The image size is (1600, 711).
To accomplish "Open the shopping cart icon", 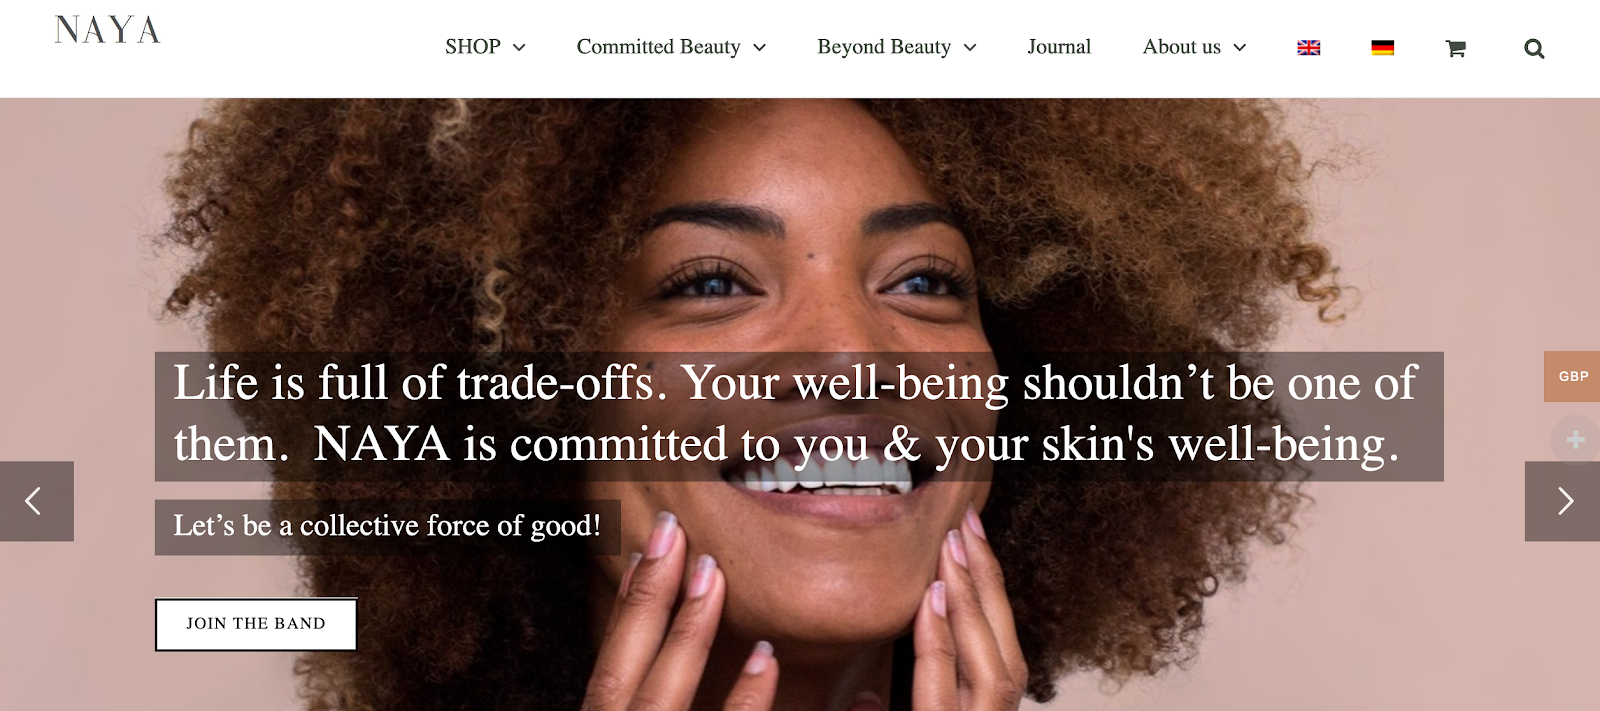I will (1456, 48).
